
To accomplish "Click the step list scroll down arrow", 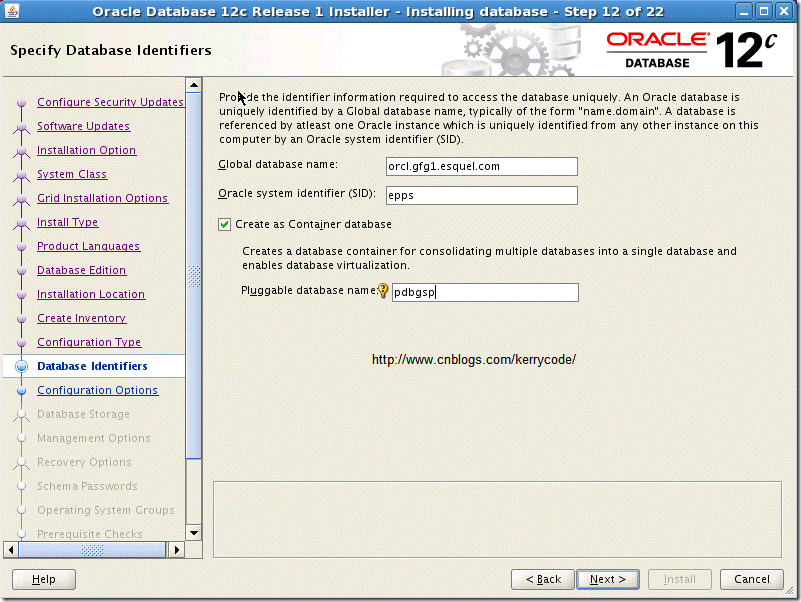I will (194, 533).
